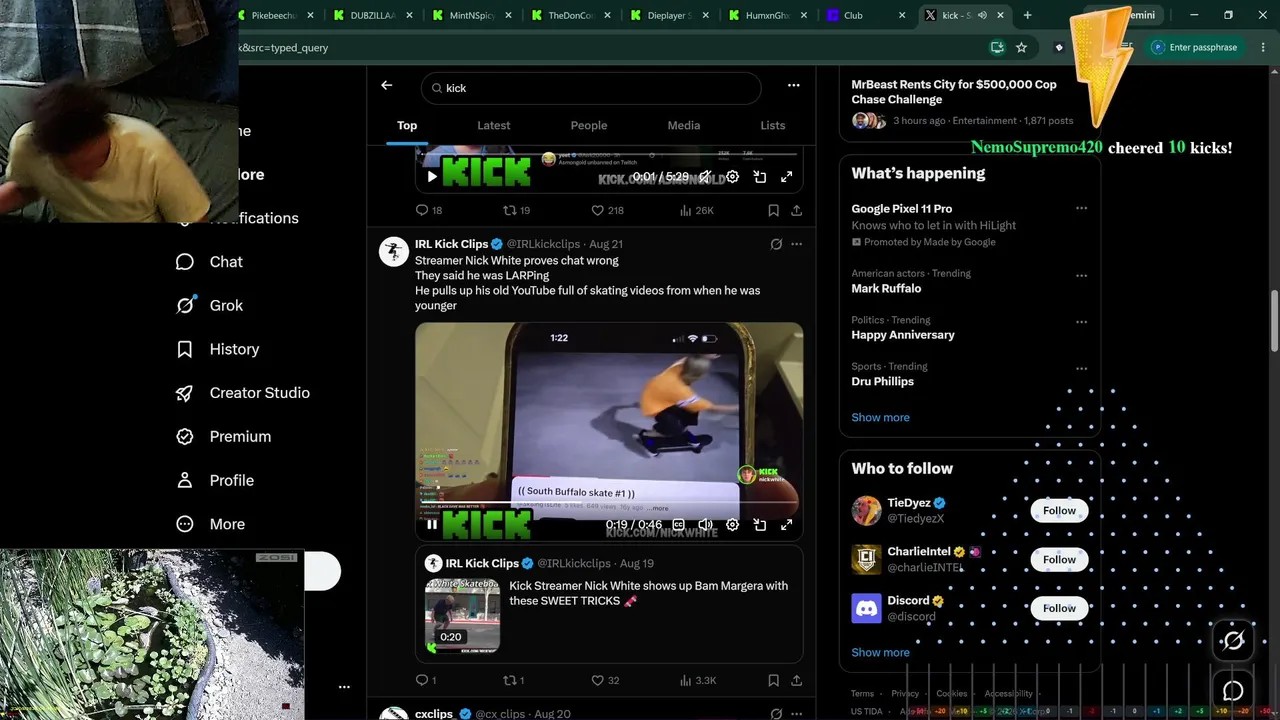Open Chat in the sidebar
Screen dimensions: 1280x720
(x=209, y=262)
